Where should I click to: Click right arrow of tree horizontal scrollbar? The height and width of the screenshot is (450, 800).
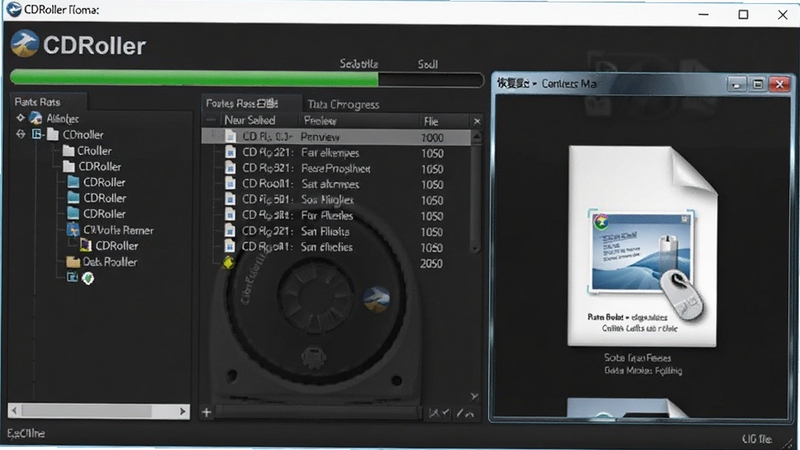coord(183,411)
